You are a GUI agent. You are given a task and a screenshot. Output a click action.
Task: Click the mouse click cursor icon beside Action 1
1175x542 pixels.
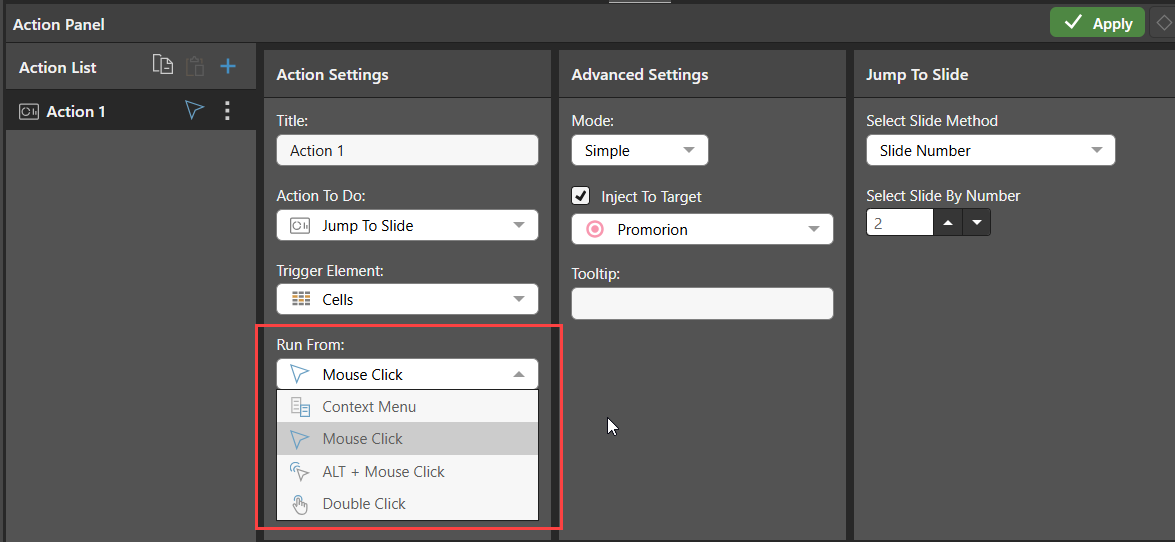tap(195, 111)
